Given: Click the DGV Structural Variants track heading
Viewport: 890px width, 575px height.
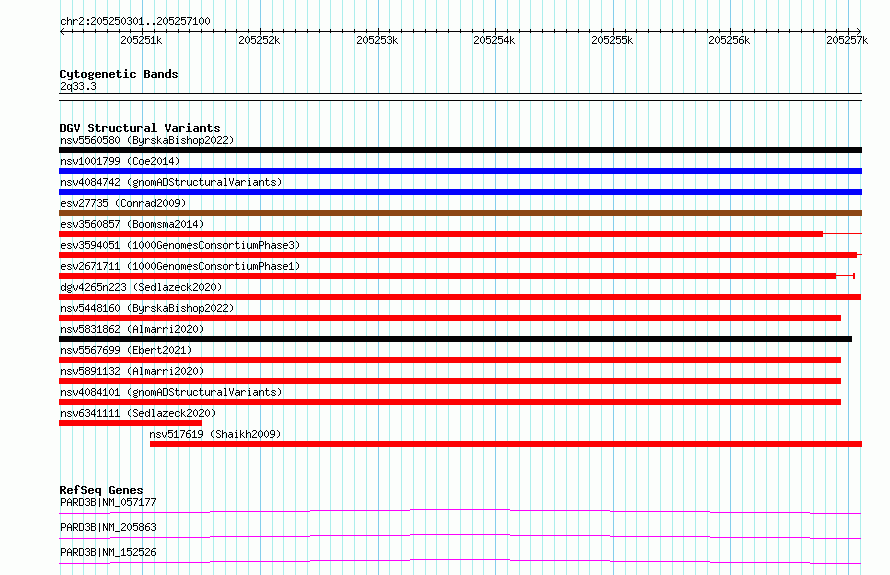Looking at the screenshot, I should (x=140, y=128).
